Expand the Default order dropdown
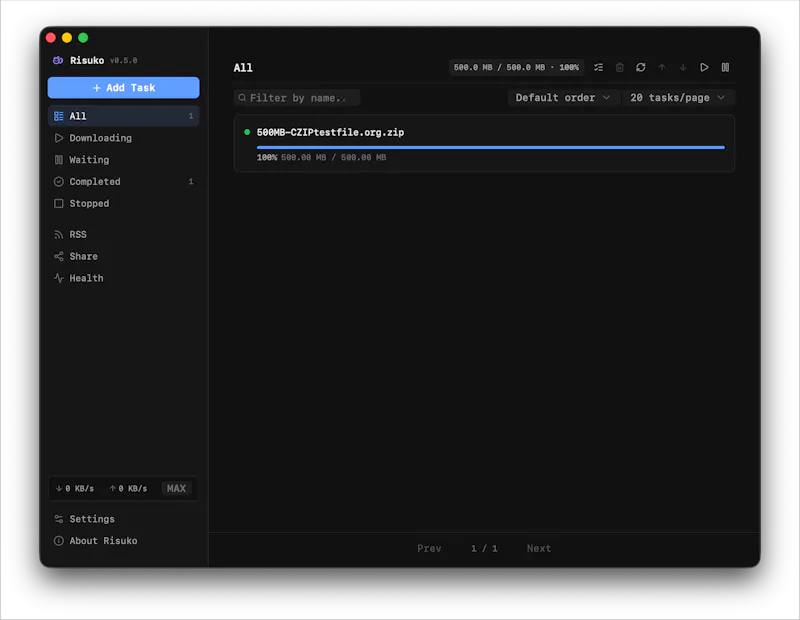 pos(562,97)
